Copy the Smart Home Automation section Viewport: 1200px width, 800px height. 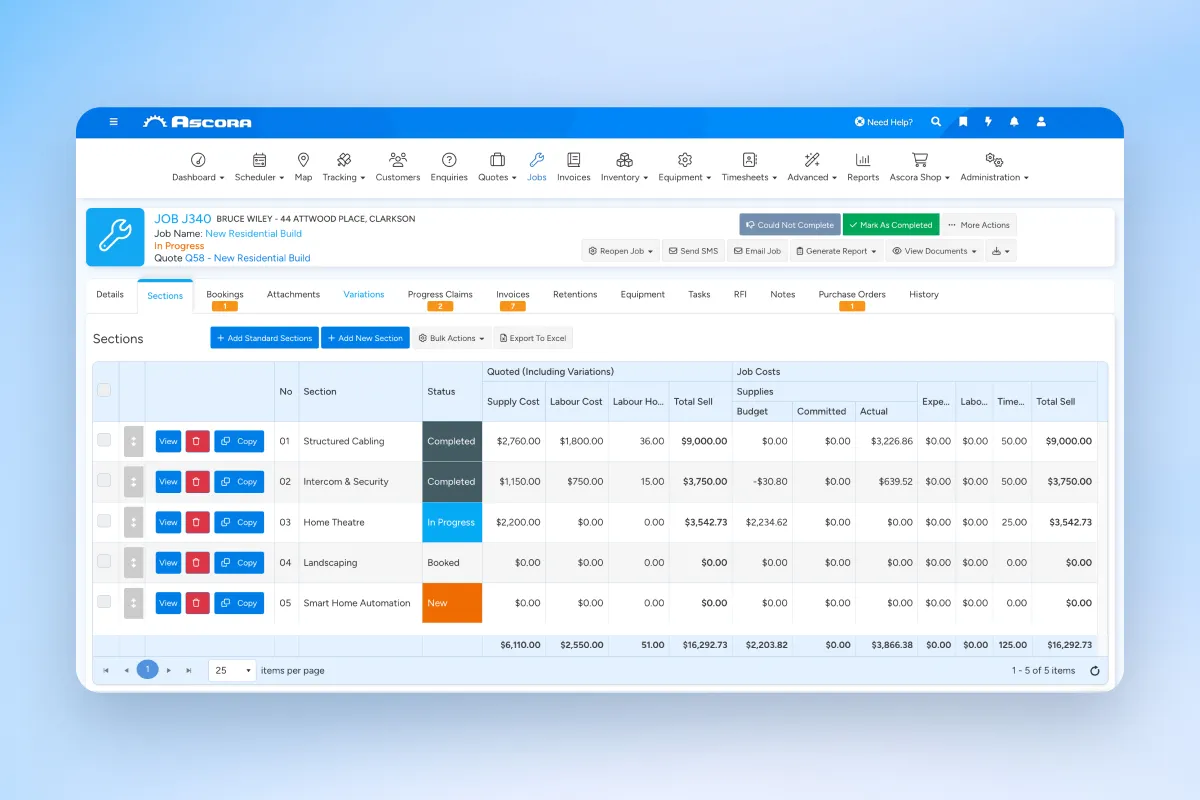click(x=239, y=603)
